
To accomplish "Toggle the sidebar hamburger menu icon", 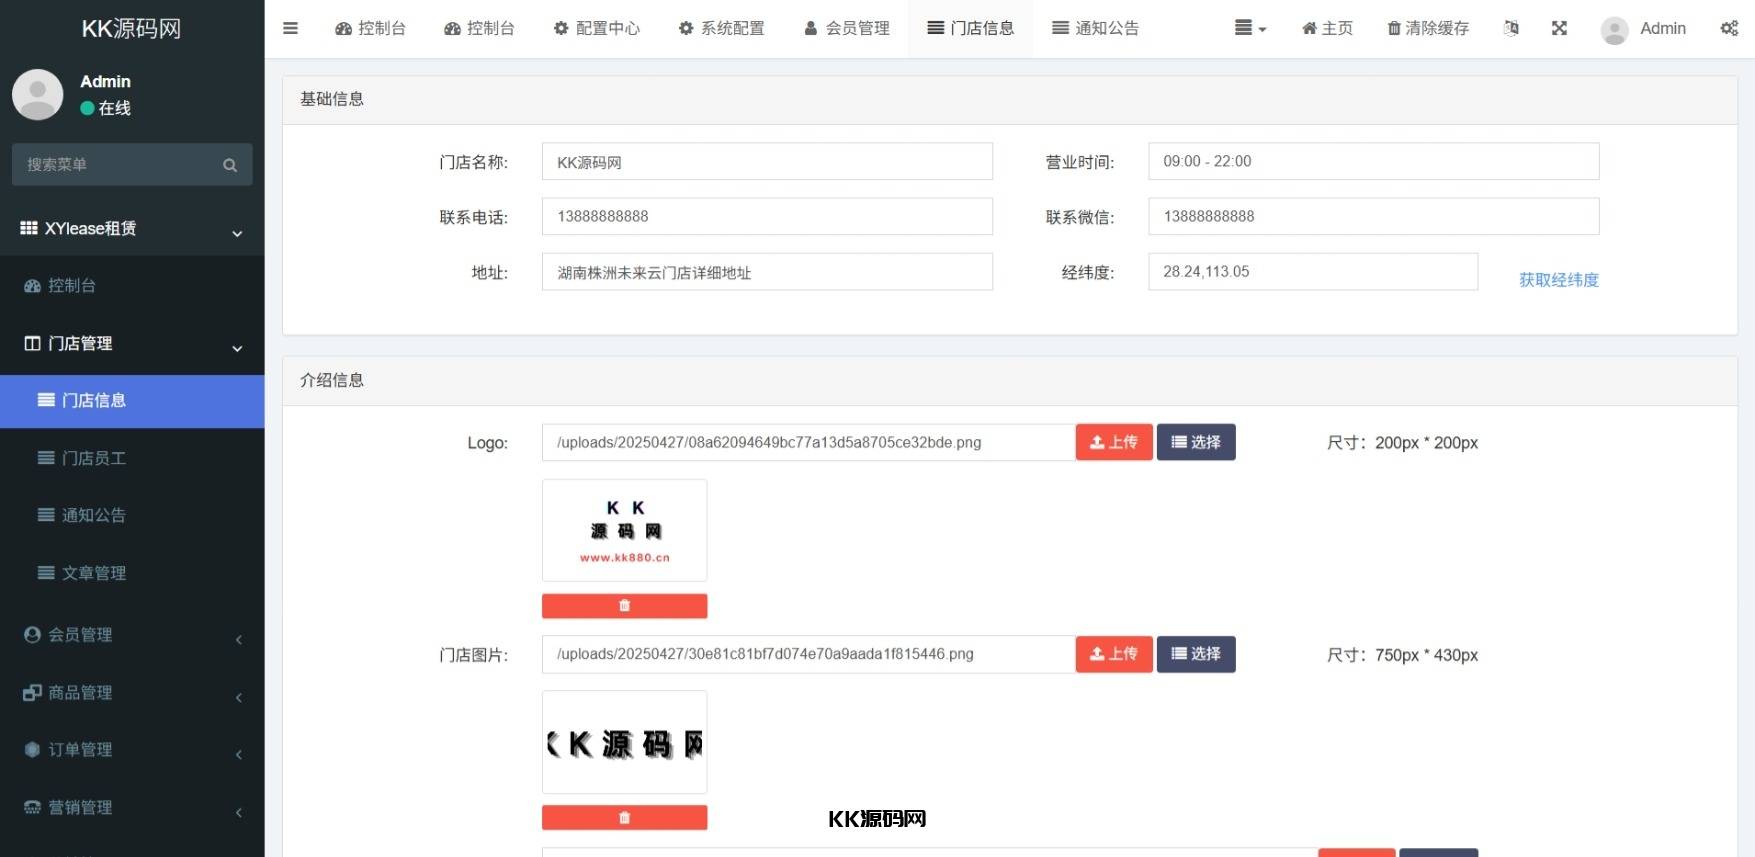I will tap(290, 28).
